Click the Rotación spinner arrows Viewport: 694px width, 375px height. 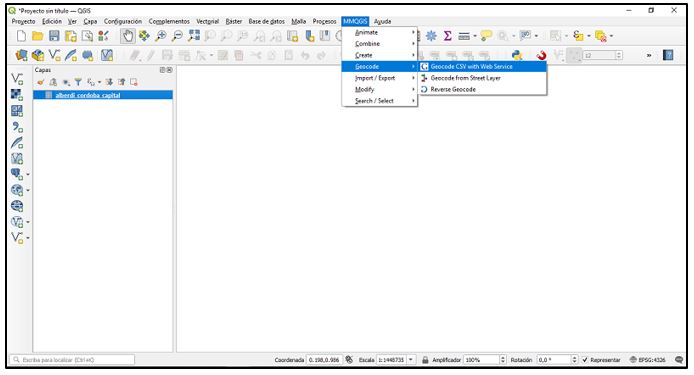coord(574,360)
